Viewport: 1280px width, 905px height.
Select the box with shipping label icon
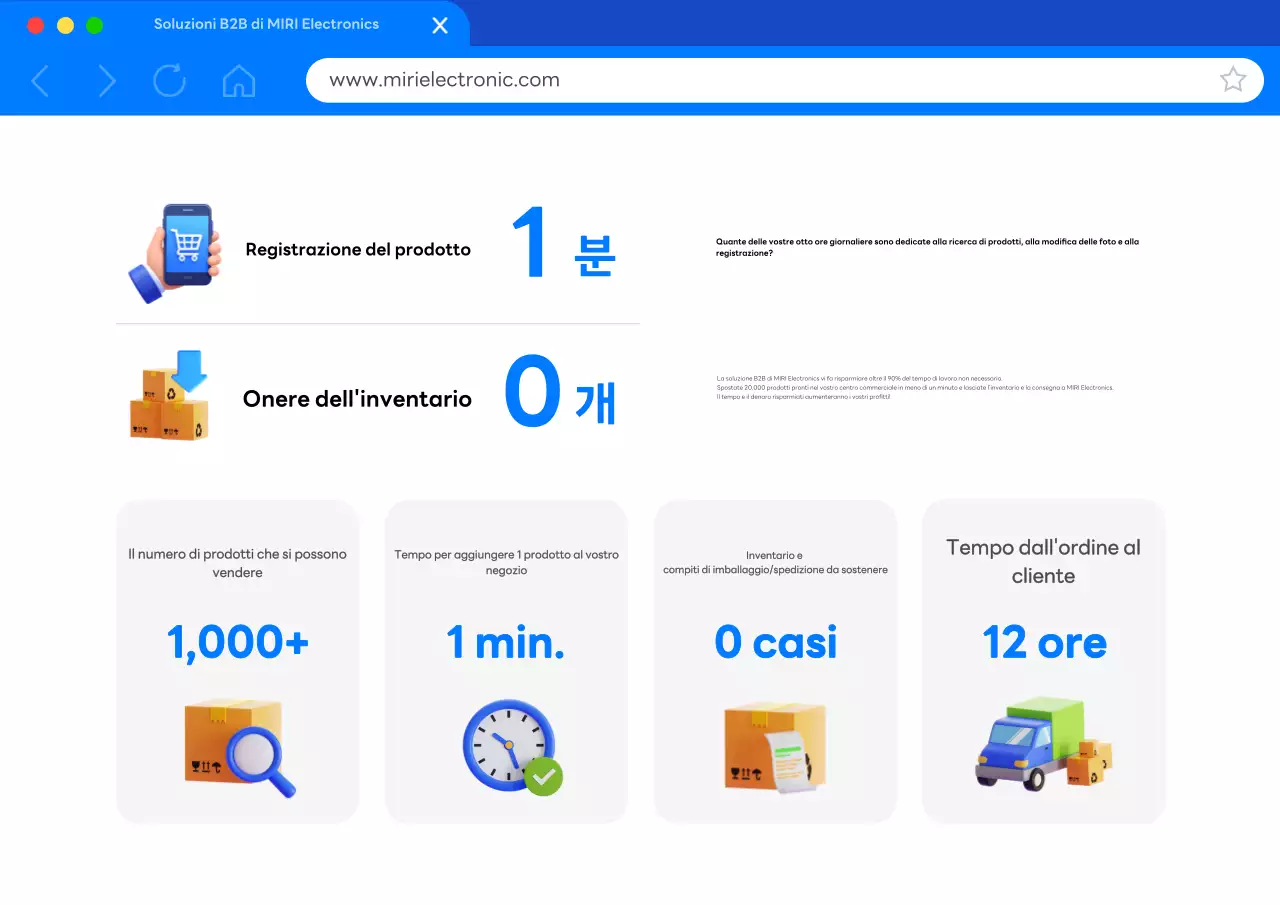pos(775,745)
